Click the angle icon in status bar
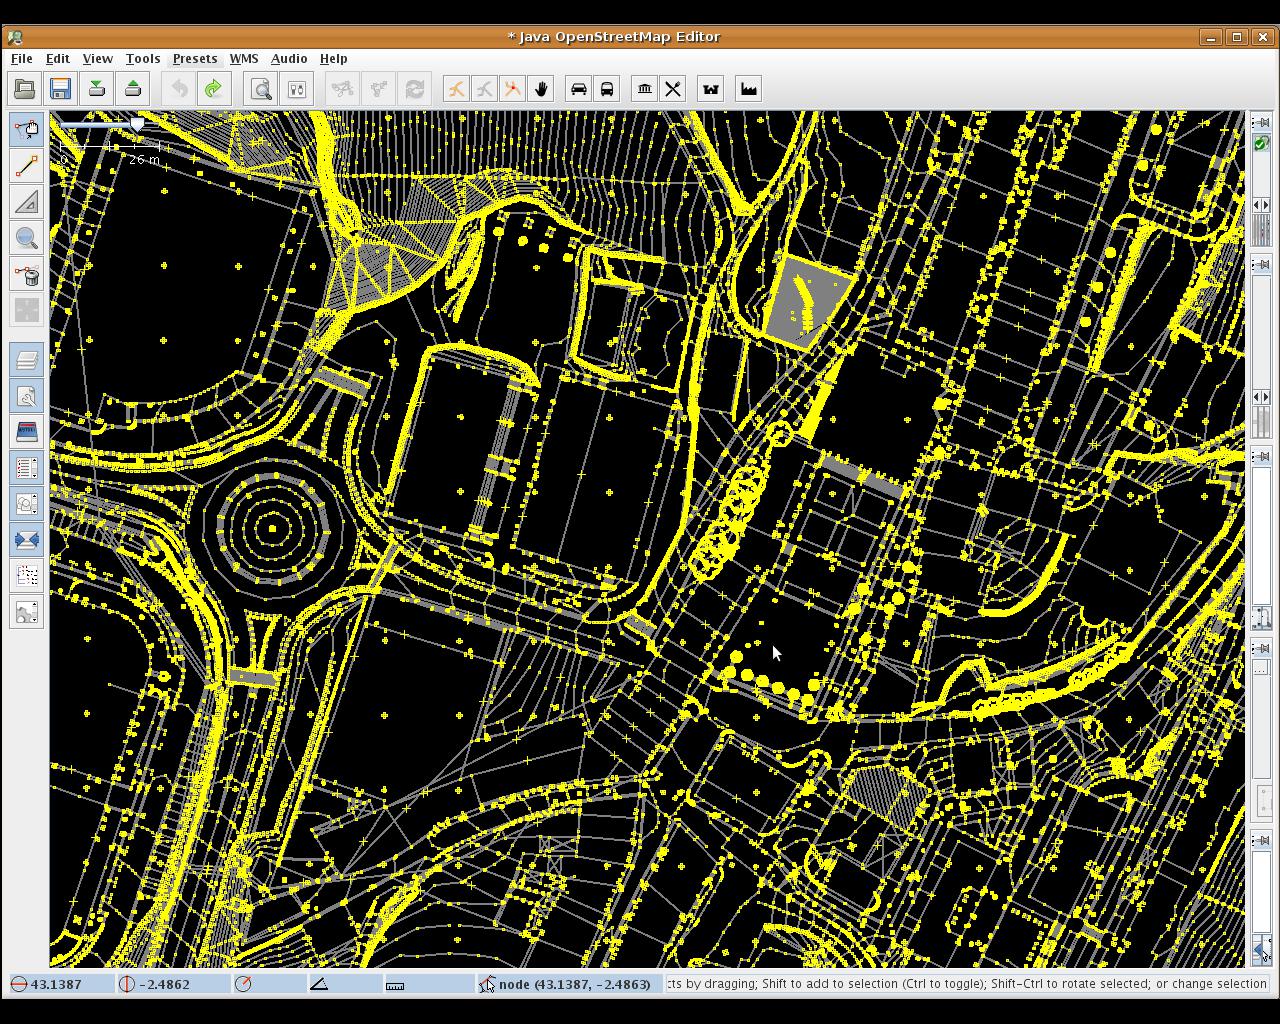The image size is (1280, 1024). pyautogui.click(x=319, y=984)
